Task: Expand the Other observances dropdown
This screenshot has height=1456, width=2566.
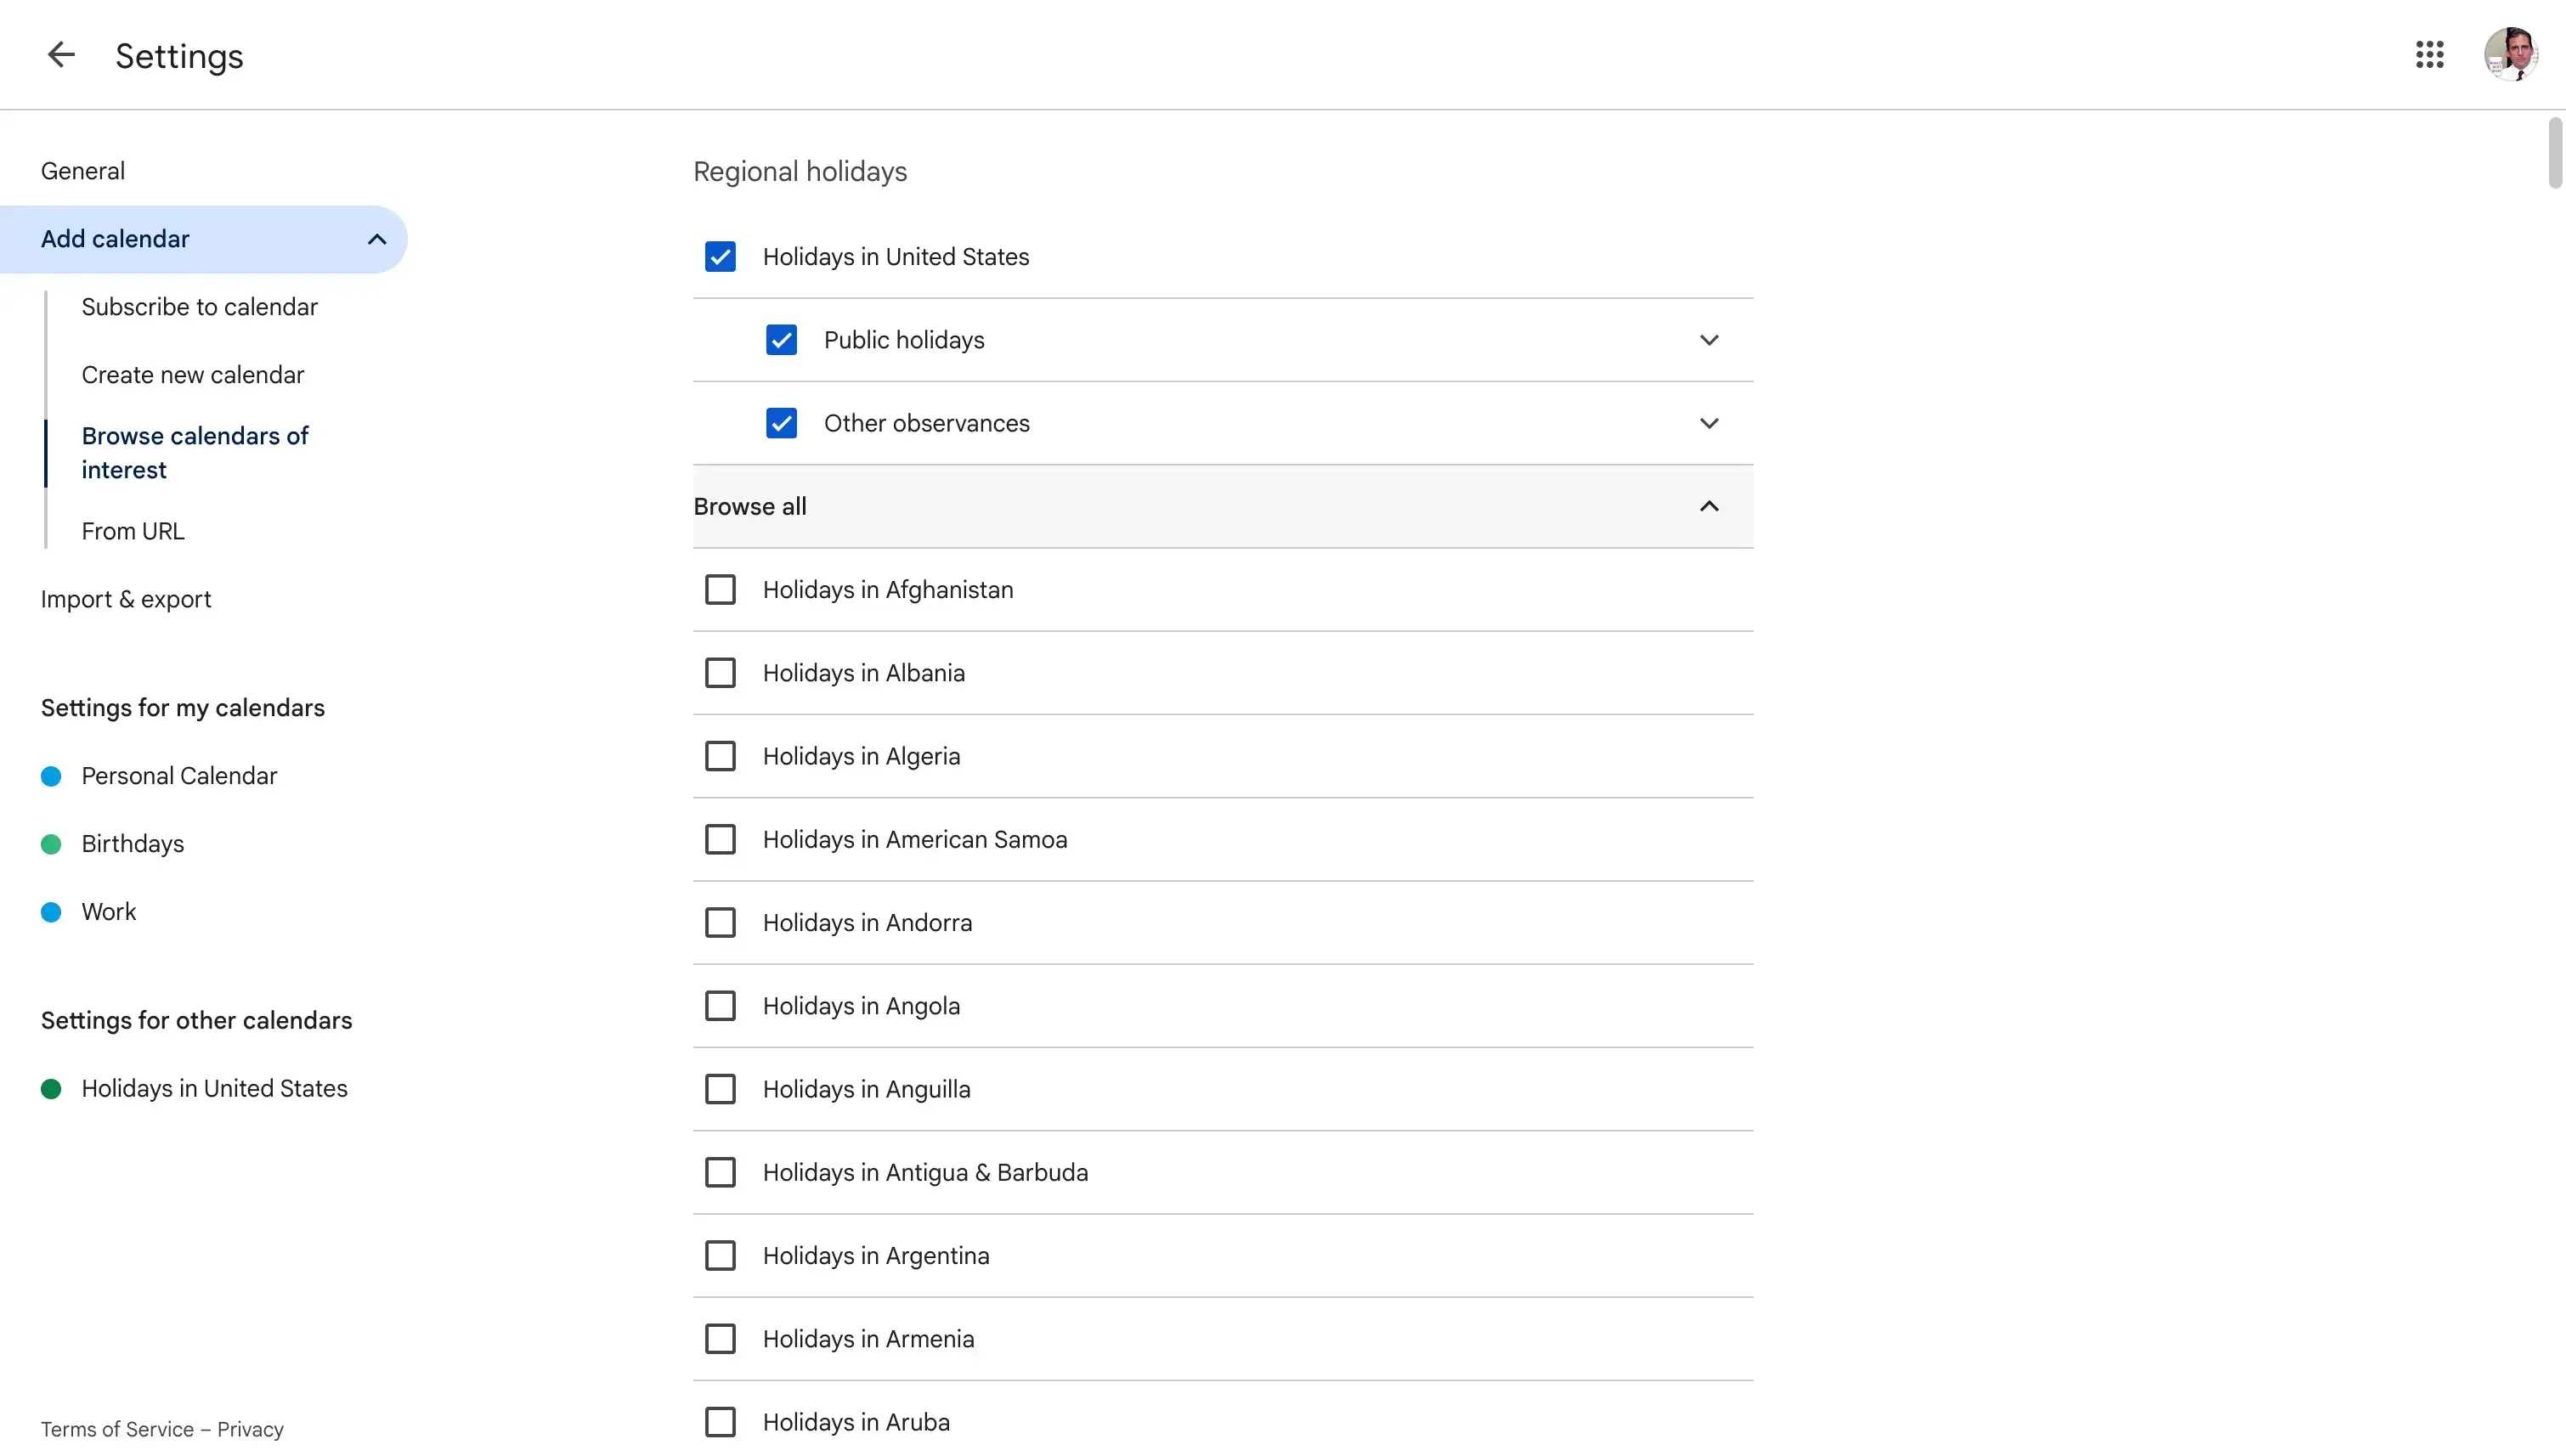Action: pyautogui.click(x=1709, y=423)
